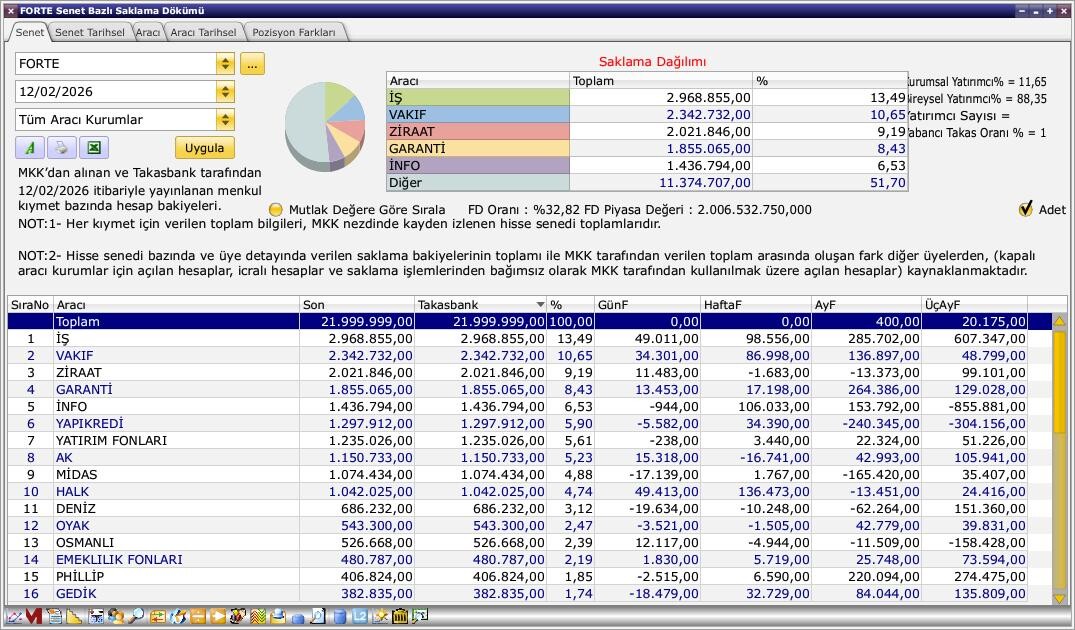Click the line chart icon in bottom toolbar

coord(14,617)
